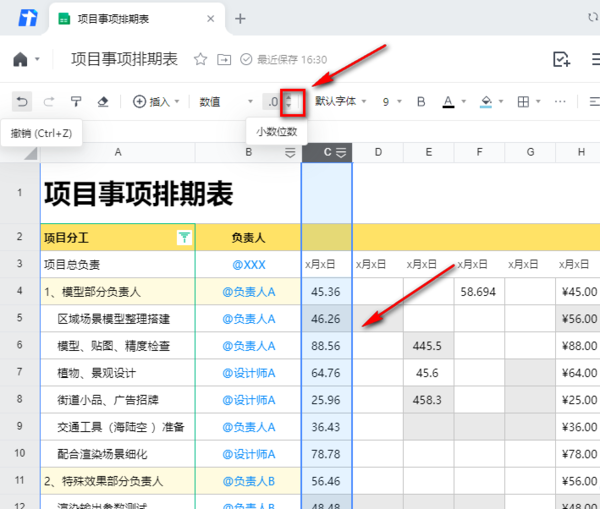Select the format painter tool
The width and height of the screenshot is (600, 509).
(x=76, y=101)
